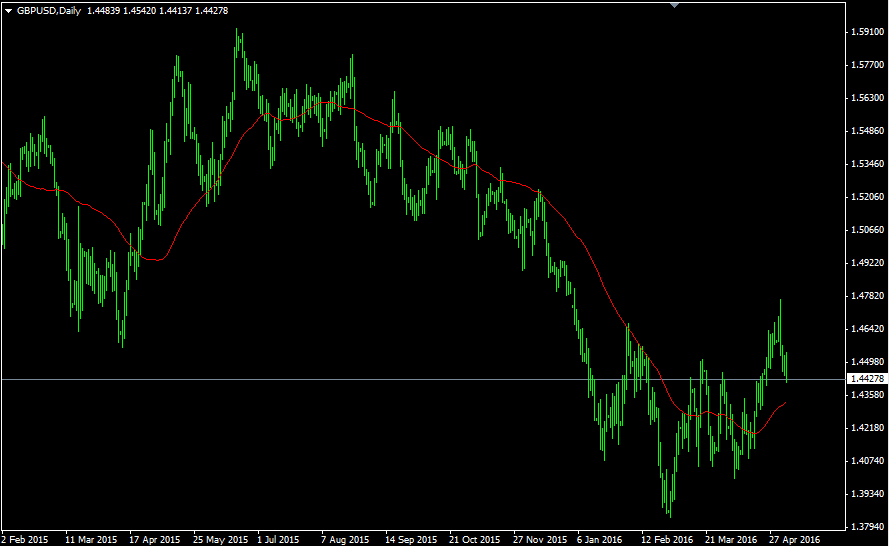
Task: Click the chart shift triangle marker at top
Action: pyautogui.click(x=674, y=5)
